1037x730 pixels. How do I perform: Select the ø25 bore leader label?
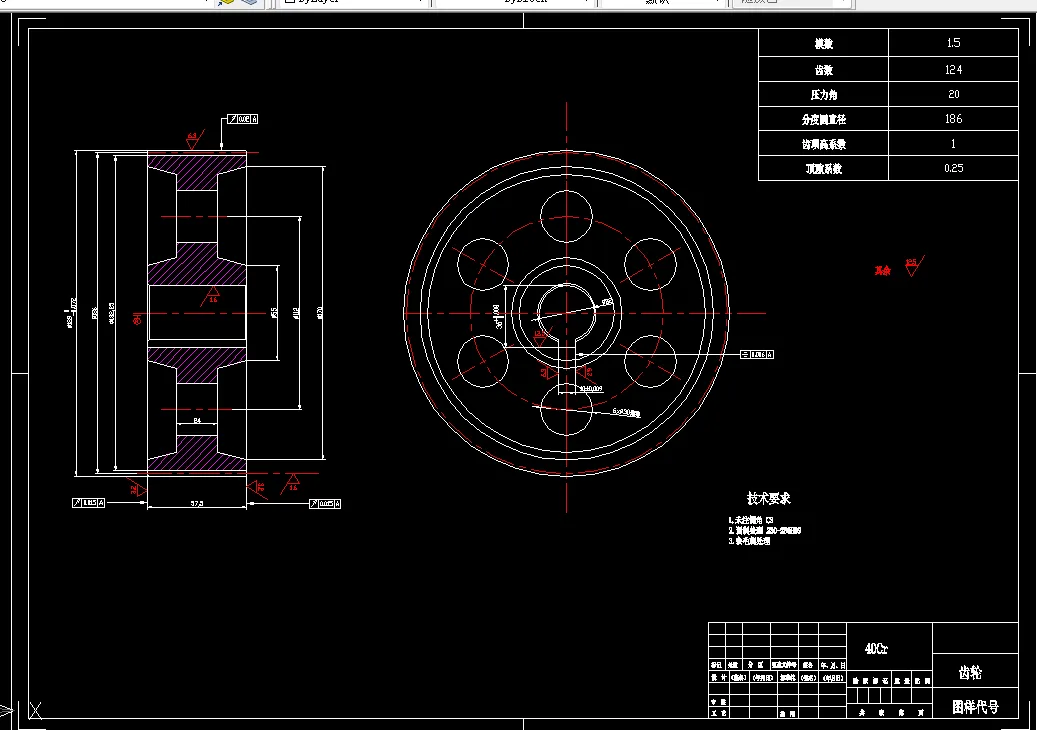[606, 304]
